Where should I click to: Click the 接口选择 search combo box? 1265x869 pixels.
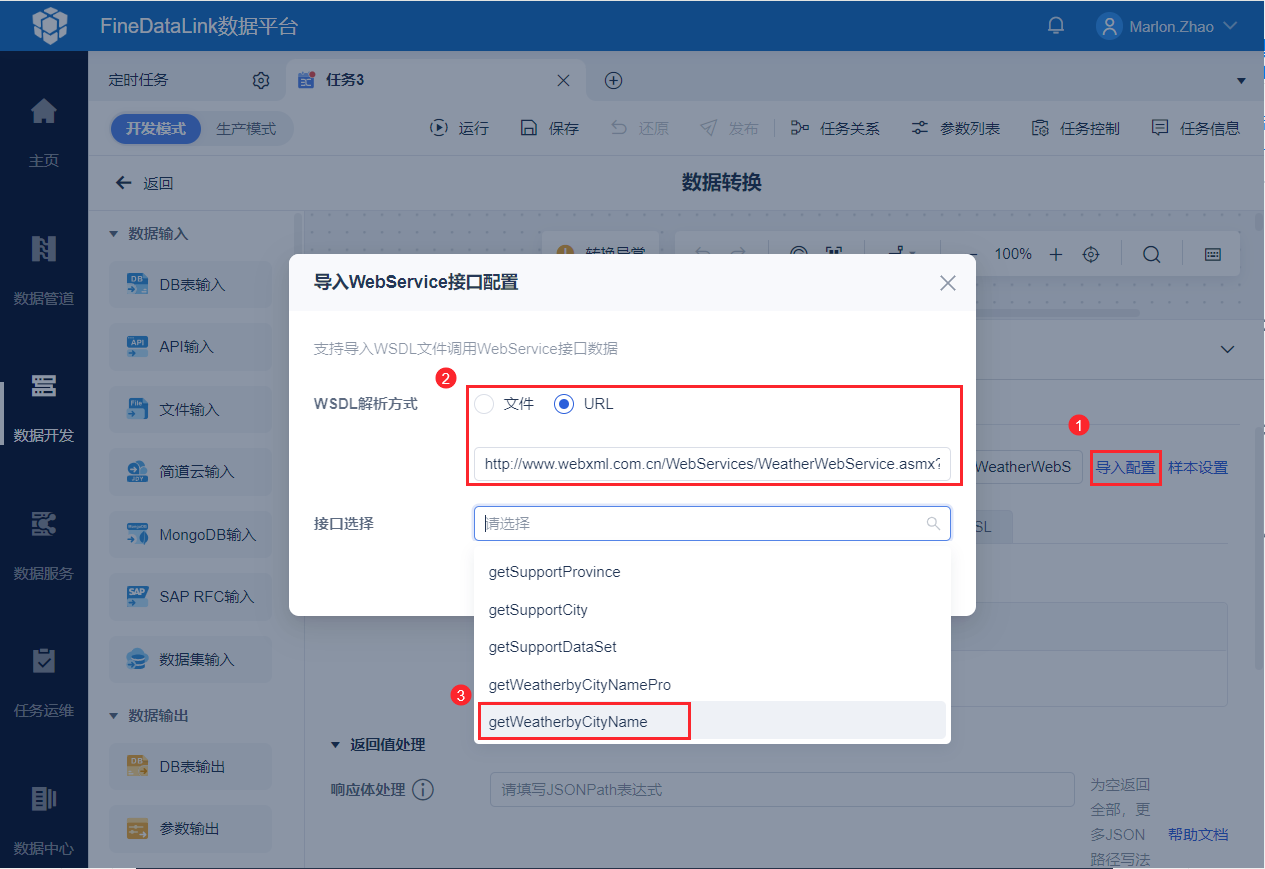(x=712, y=523)
